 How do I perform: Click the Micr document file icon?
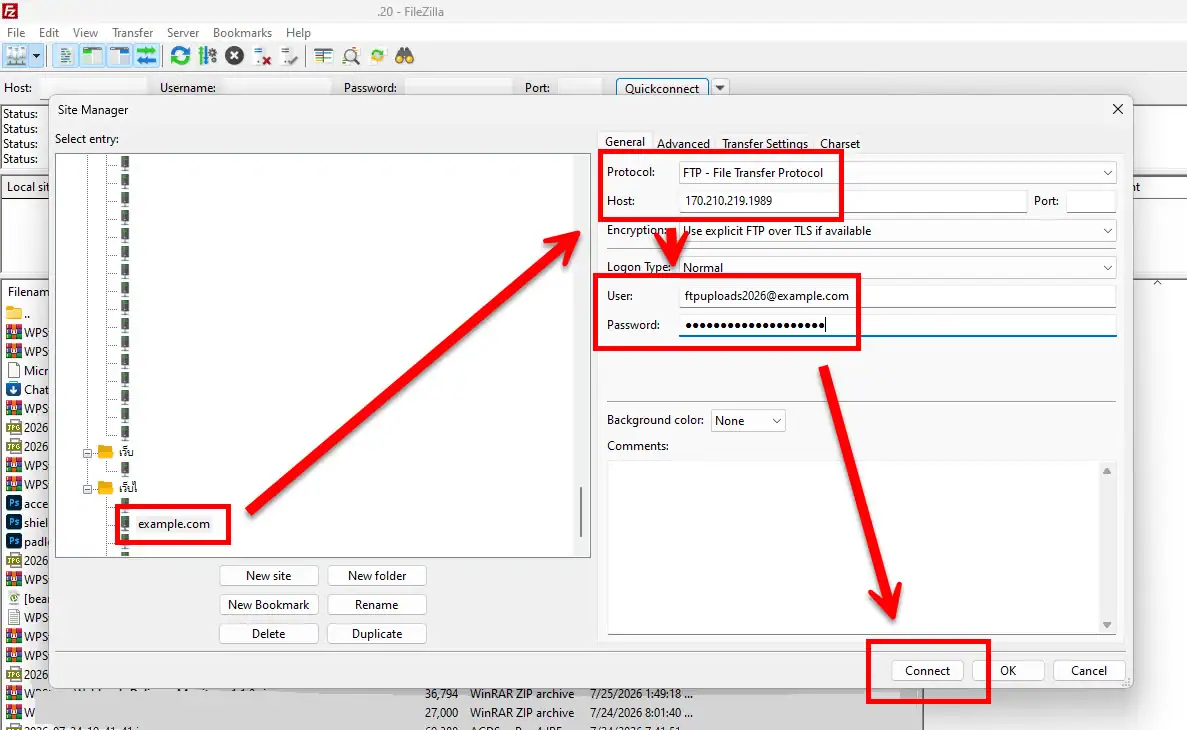click(x=14, y=370)
